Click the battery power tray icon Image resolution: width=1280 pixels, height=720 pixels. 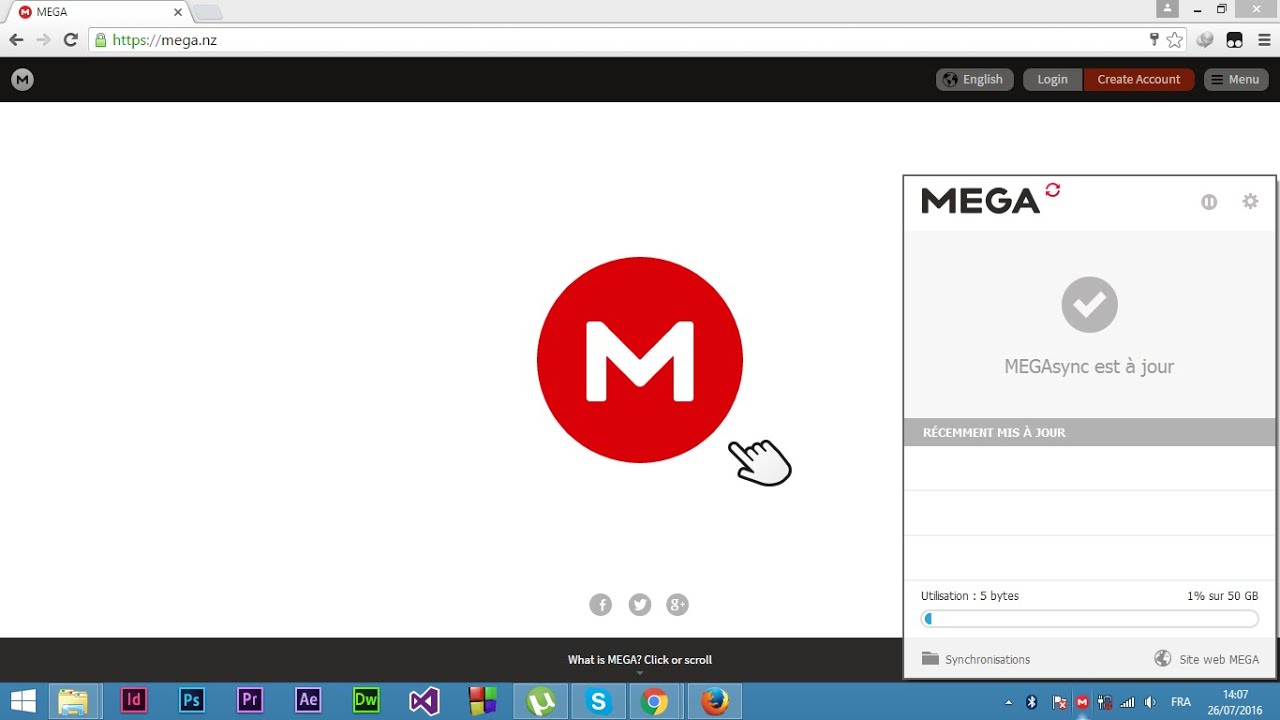point(1105,702)
